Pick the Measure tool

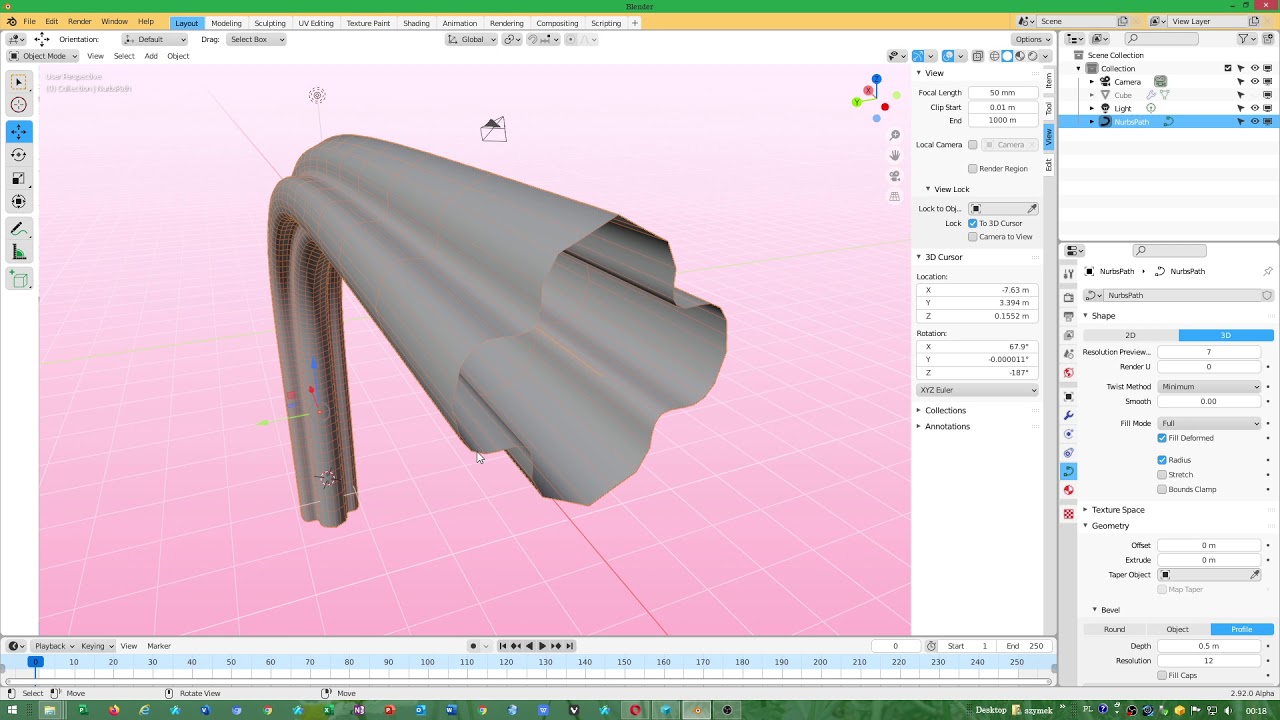(19, 252)
